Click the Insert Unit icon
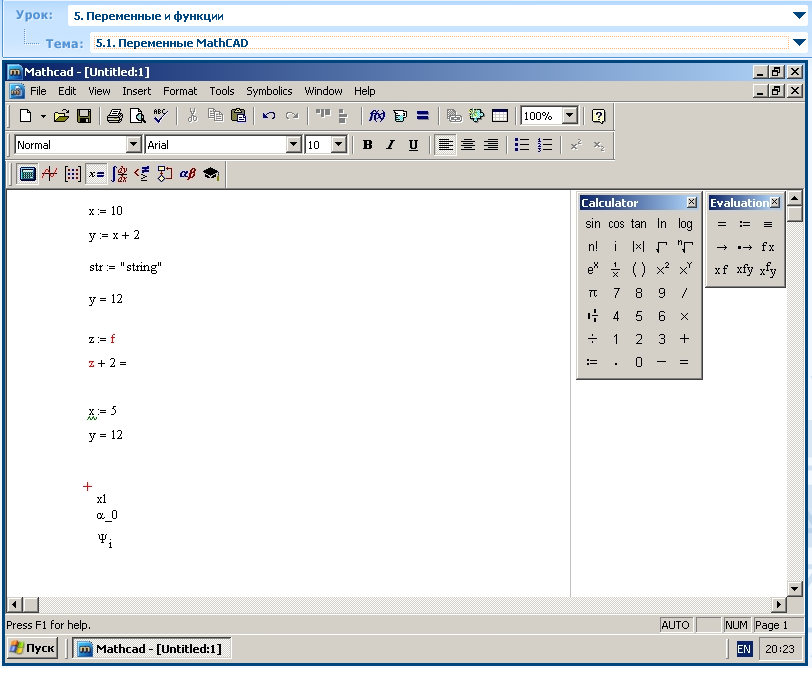Viewport: 812px width, 682px height. (400, 116)
